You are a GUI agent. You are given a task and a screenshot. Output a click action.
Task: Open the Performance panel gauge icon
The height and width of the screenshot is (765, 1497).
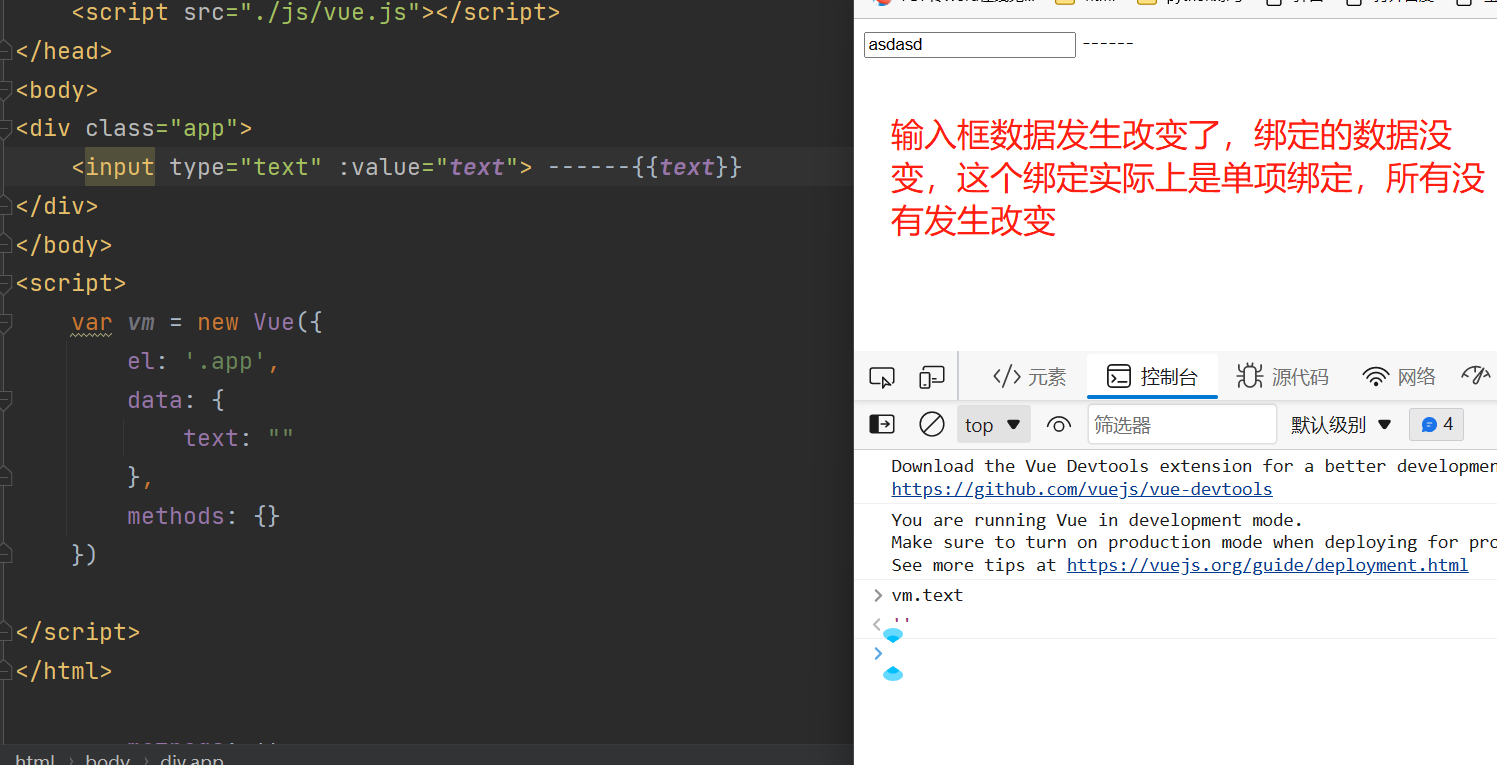point(1475,376)
